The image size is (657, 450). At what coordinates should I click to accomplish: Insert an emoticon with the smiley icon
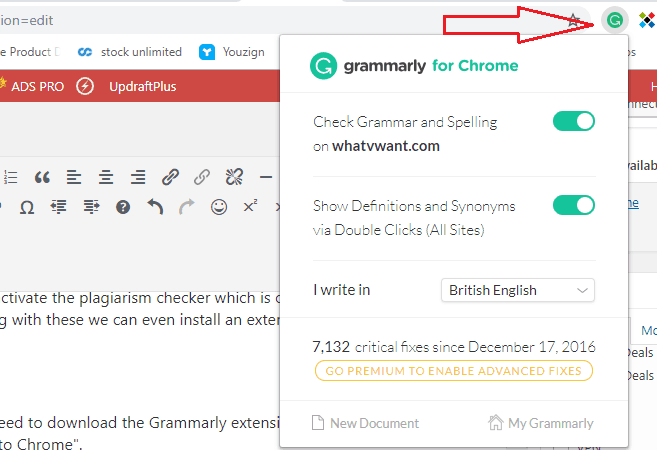click(219, 207)
